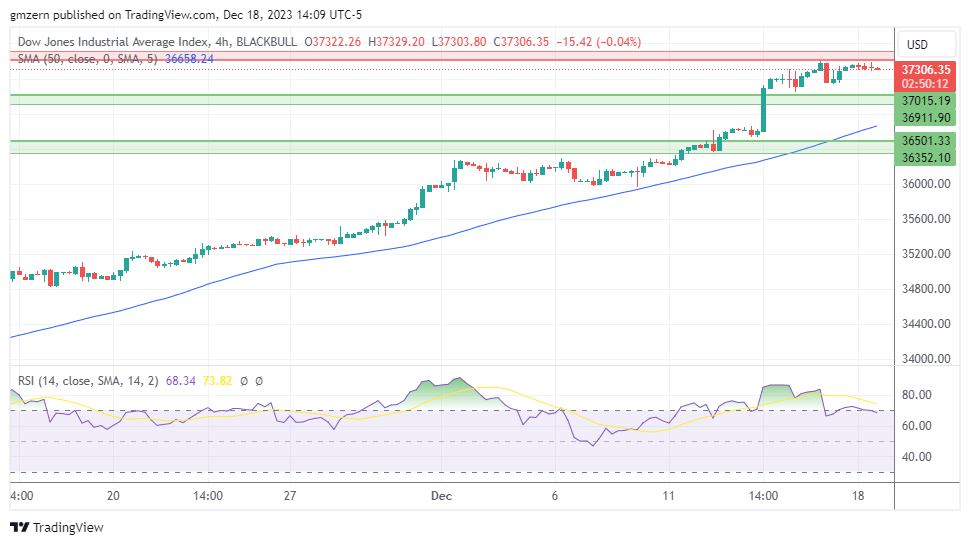
Task: Click the 11 date on time axis
Action: [668, 496]
